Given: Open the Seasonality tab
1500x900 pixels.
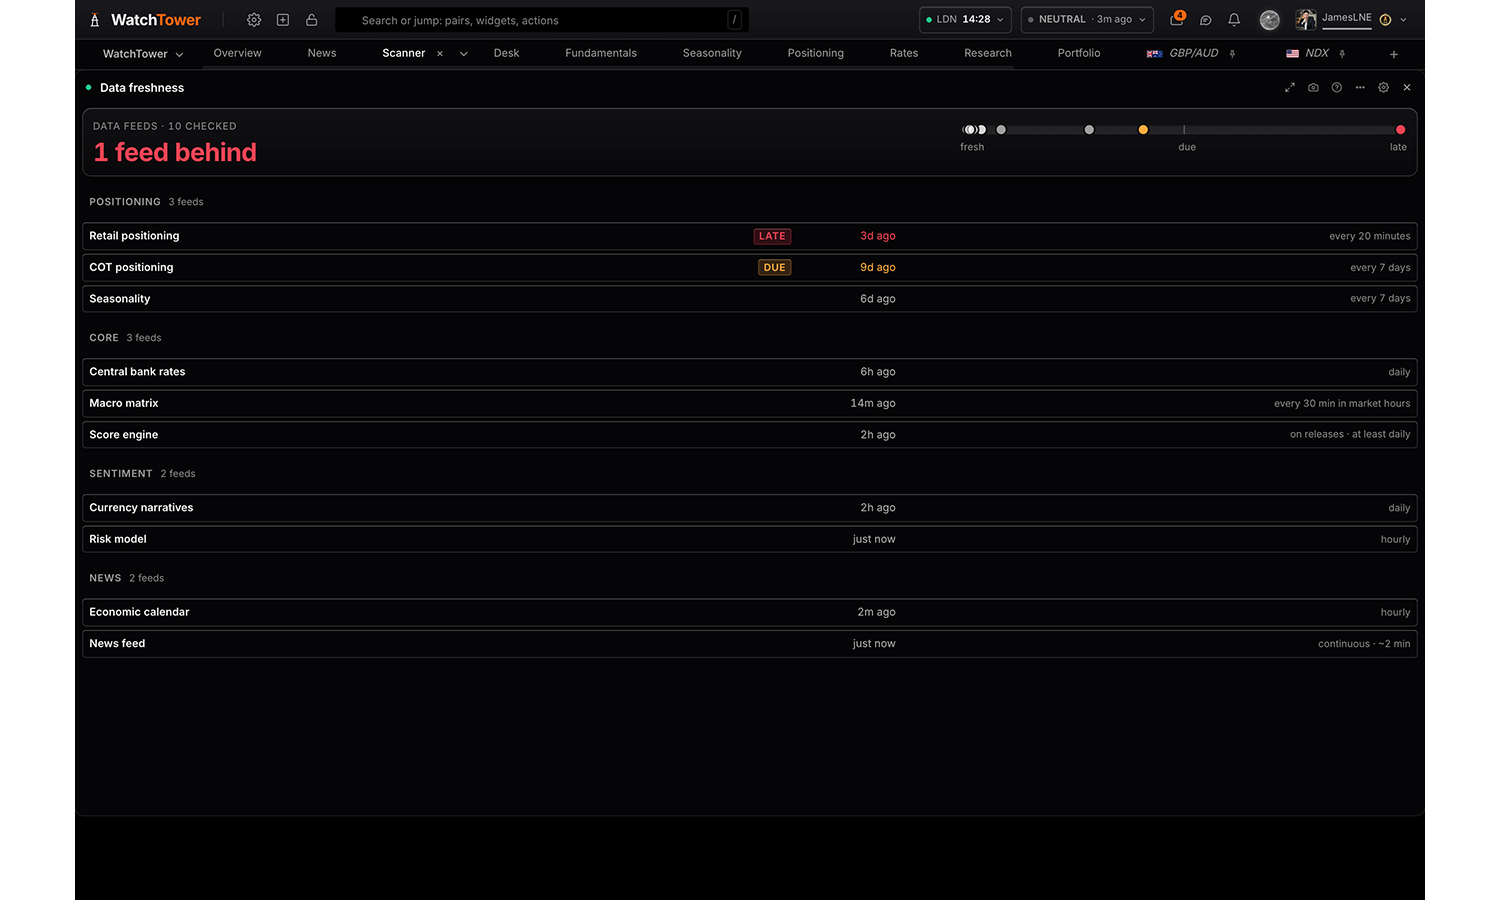Looking at the screenshot, I should coord(712,53).
